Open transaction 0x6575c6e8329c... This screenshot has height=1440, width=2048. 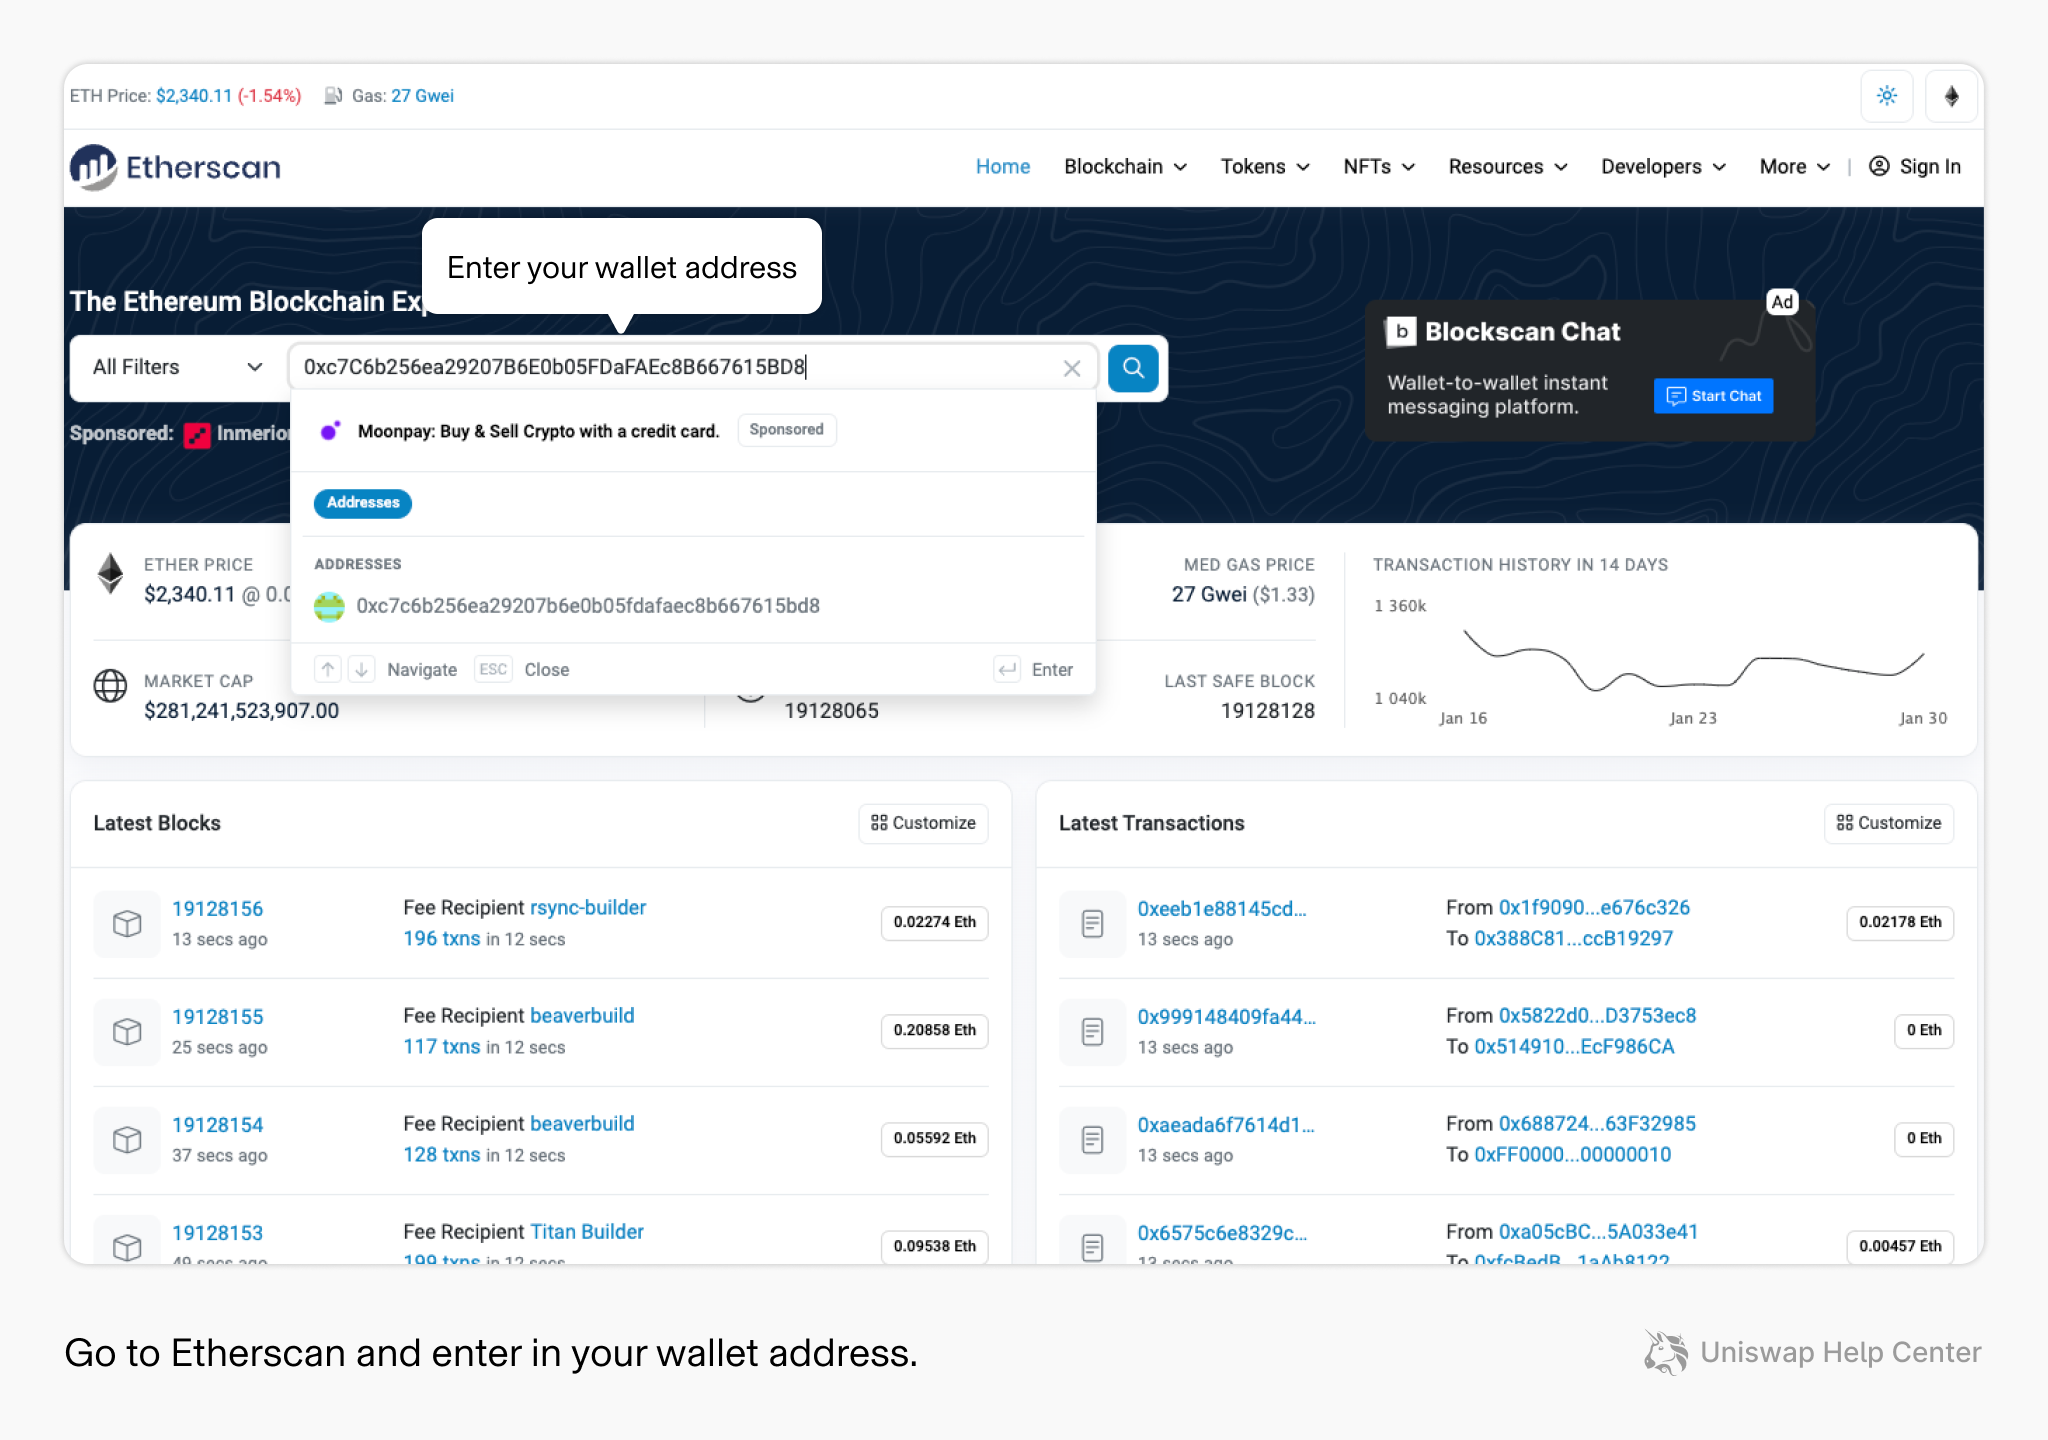tap(1222, 1233)
